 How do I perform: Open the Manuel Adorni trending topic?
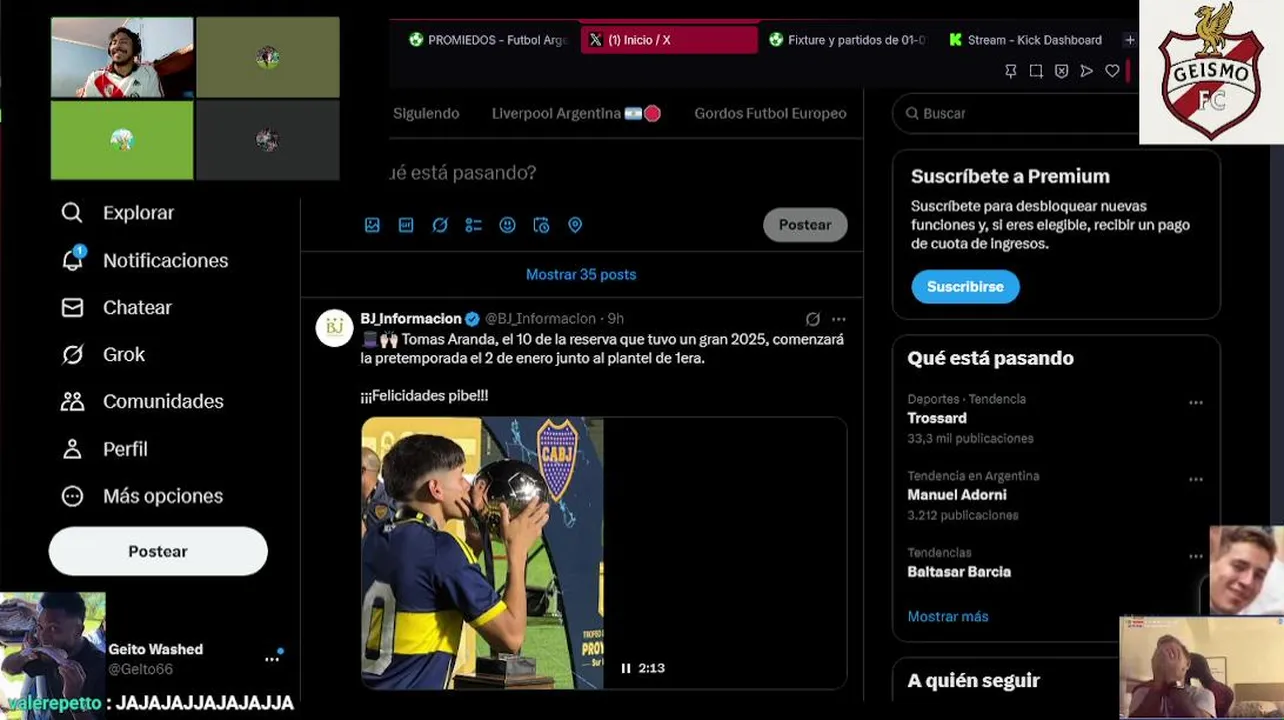[x=957, y=495]
